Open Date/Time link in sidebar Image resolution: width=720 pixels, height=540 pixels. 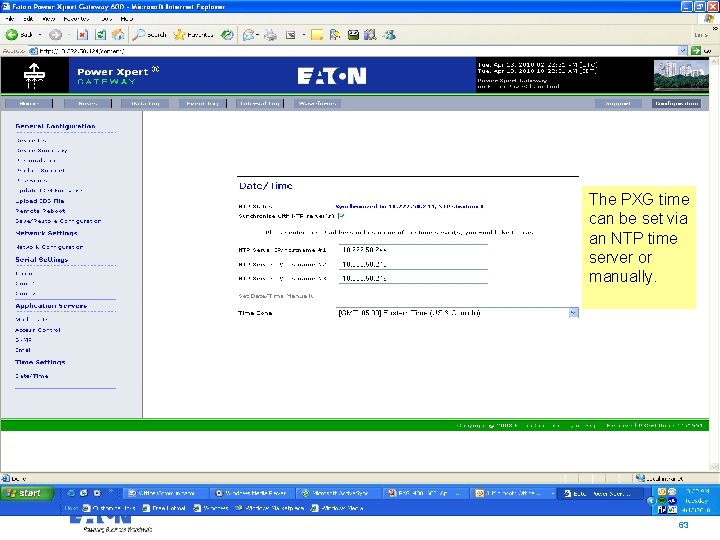[32, 376]
